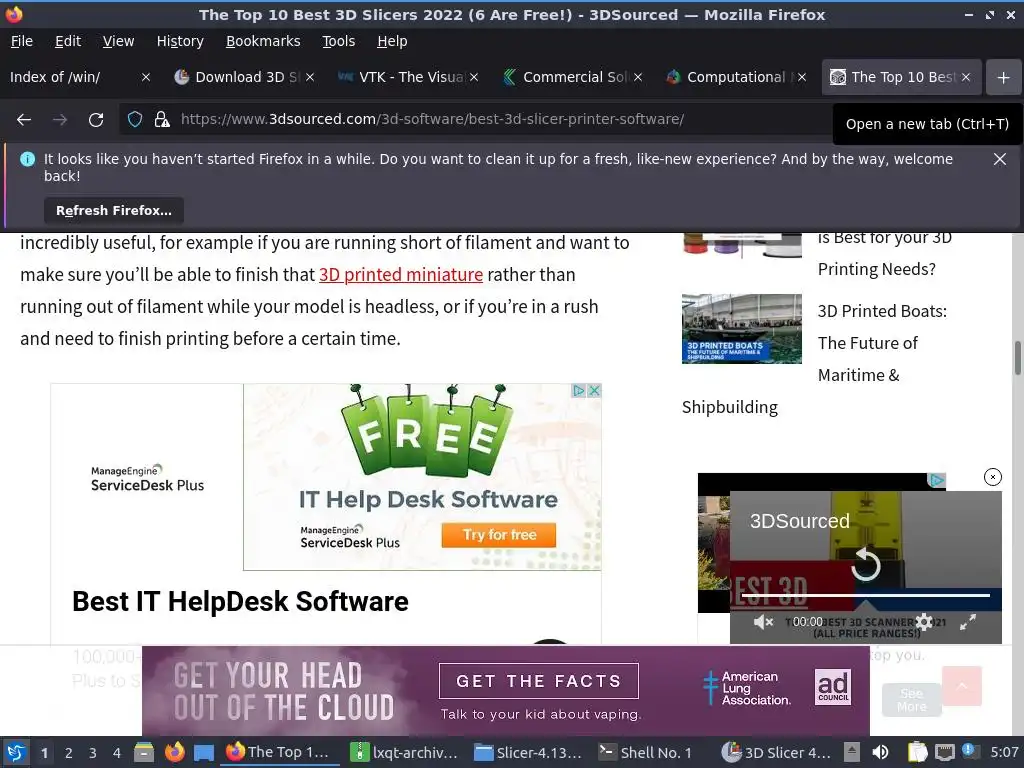Open the Help menu

tap(392, 41)
